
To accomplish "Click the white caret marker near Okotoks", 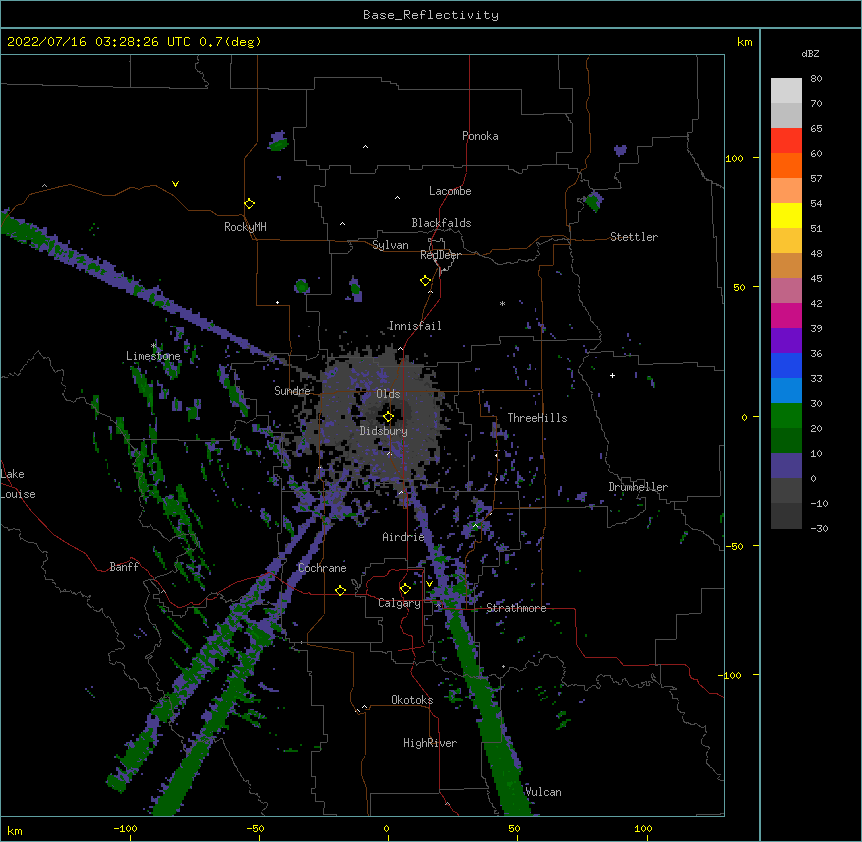I will tap(364, 707).
